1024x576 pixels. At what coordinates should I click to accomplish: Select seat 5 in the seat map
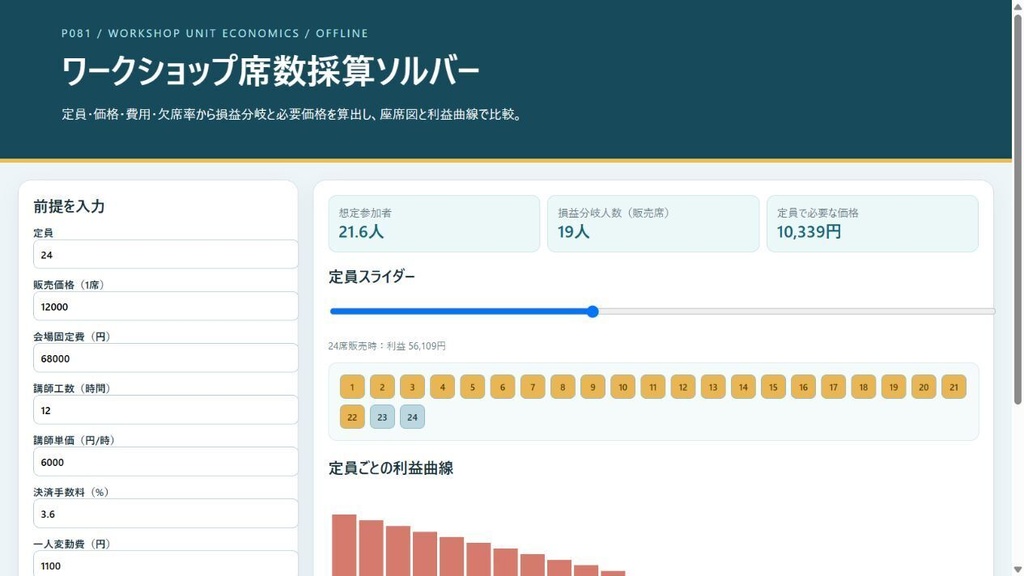[x=472, y=387]
